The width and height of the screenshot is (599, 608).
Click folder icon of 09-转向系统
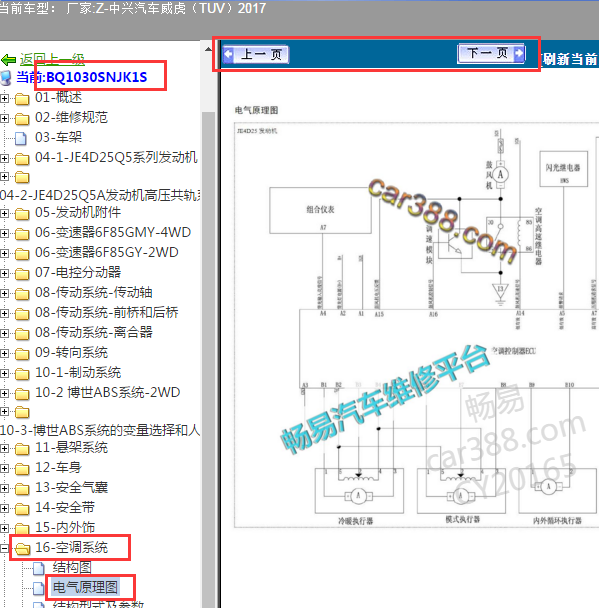pos(22,354)
